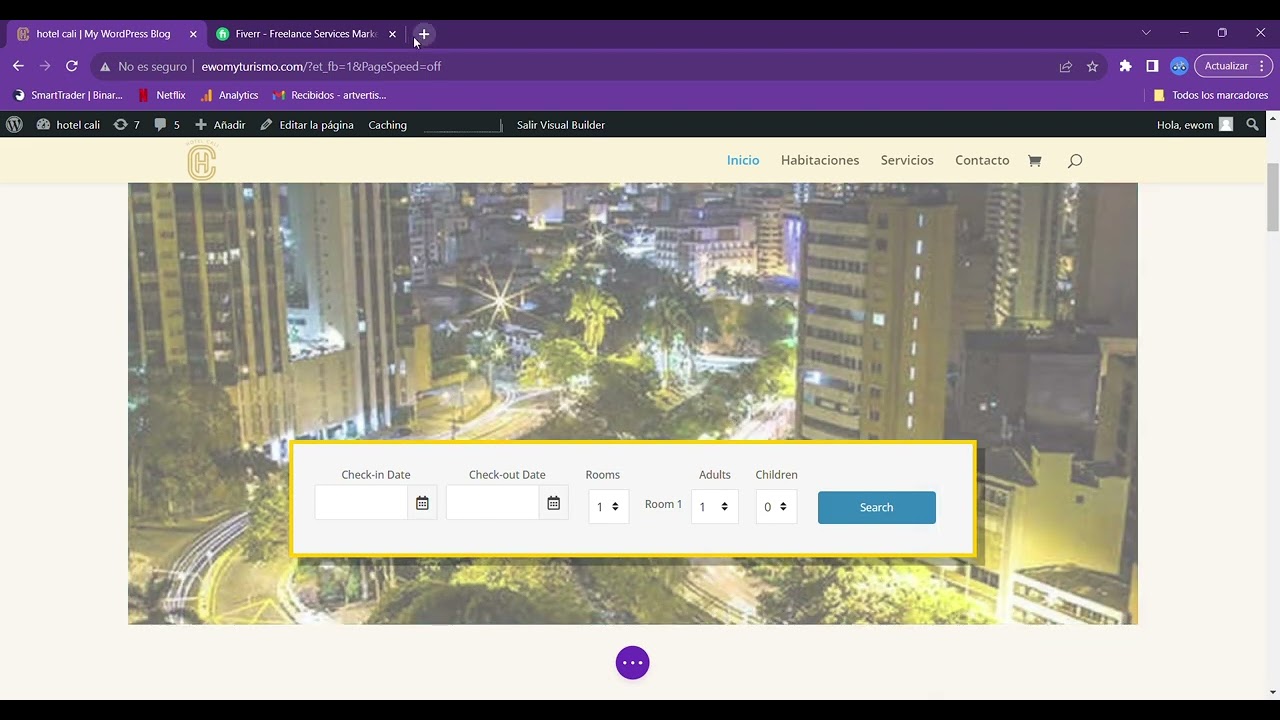Open the Check-in Date calendar icon
This screenshot has height=720, width=1280.
(422, 503)
